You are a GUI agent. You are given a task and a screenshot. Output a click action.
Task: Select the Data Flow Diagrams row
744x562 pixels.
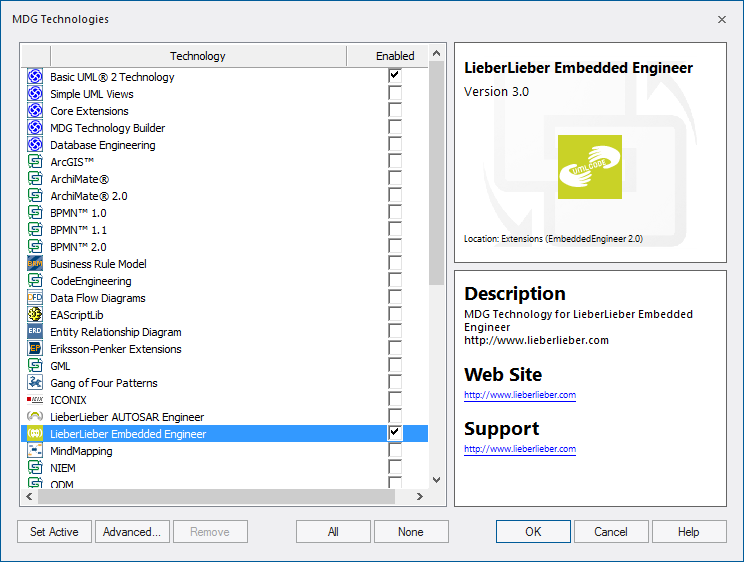pyautogui.click(x=224, y=298)
